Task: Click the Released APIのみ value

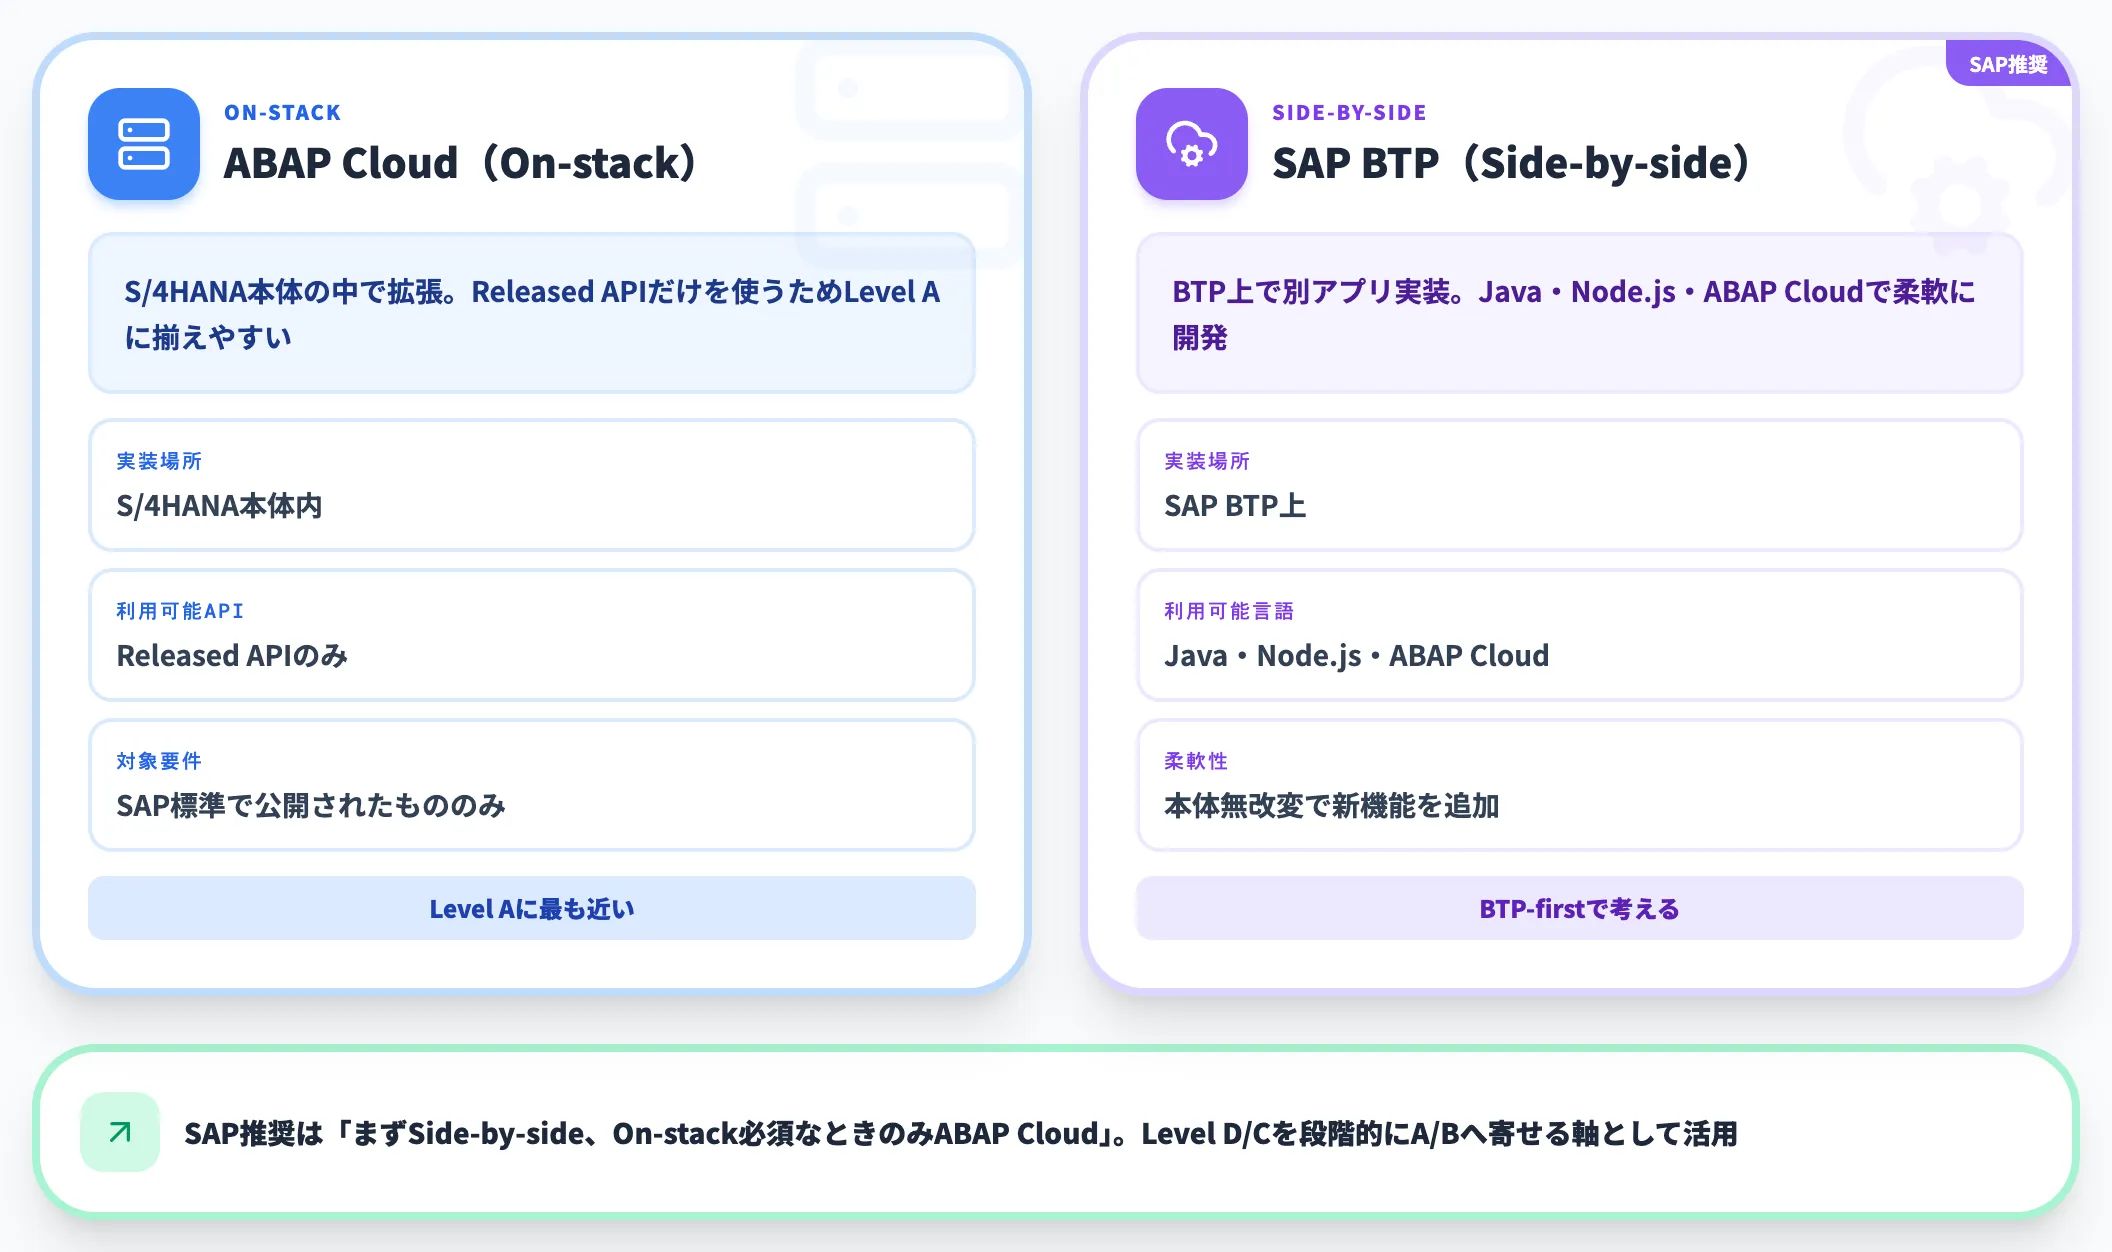Action: coord(232,656)
